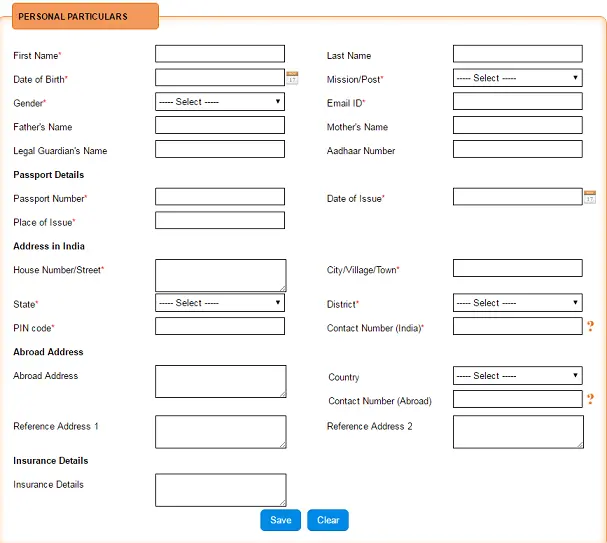Click the Reference Address 1 text area
The width and height of the screenshot is (607, 543).
pyautogui.click(x=221, y=432)
